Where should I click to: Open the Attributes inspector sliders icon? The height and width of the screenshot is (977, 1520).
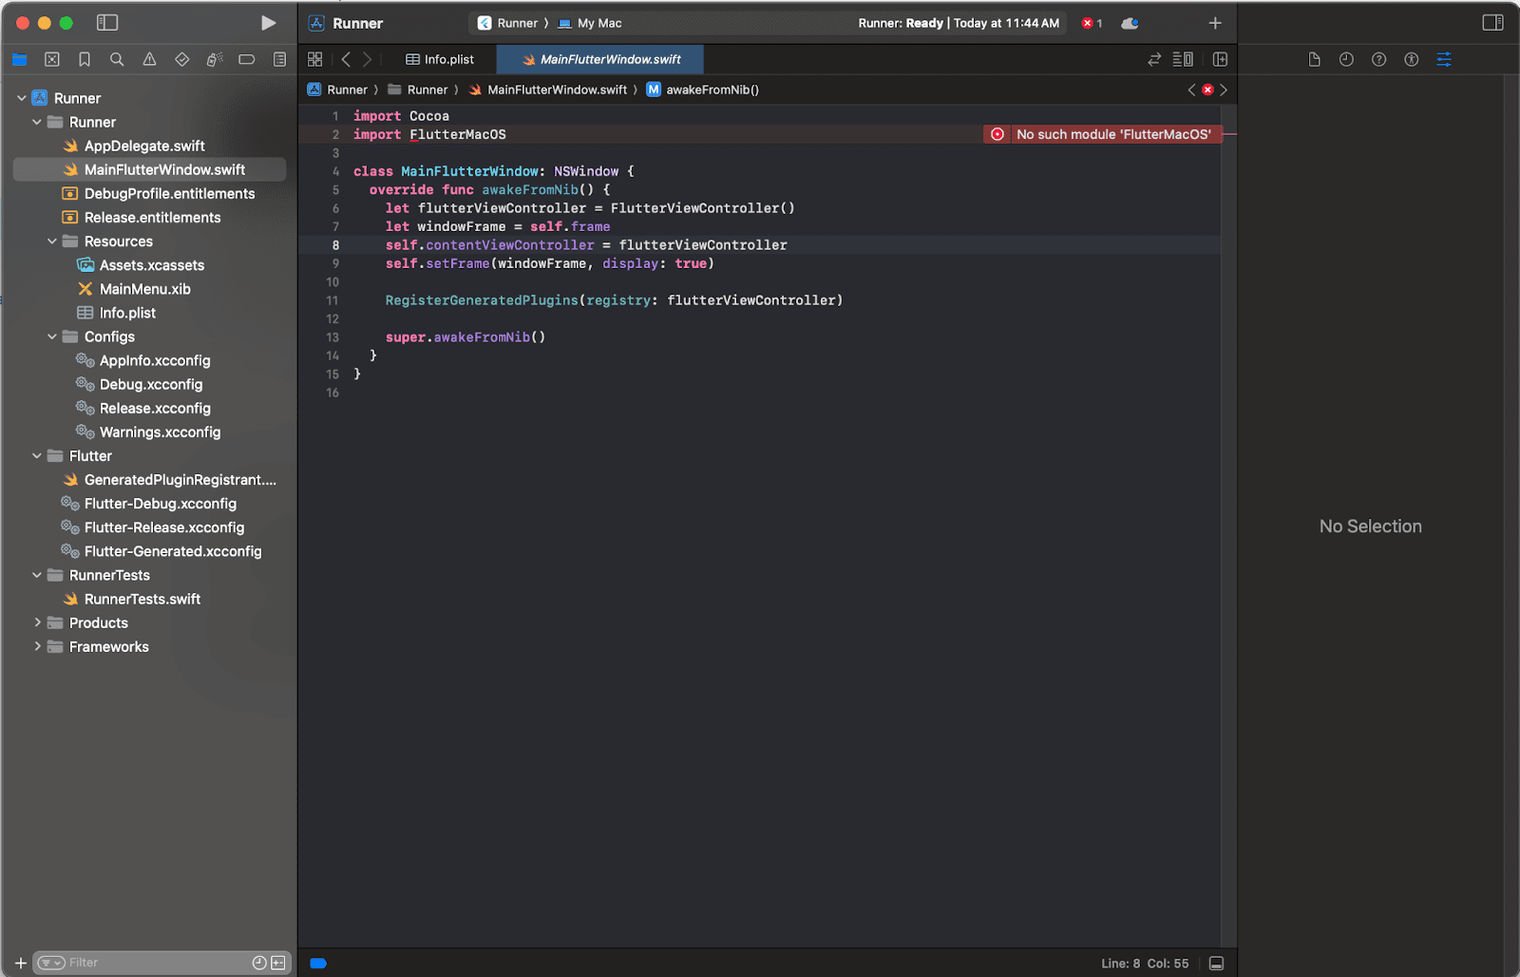click(x=1444, y=59)
